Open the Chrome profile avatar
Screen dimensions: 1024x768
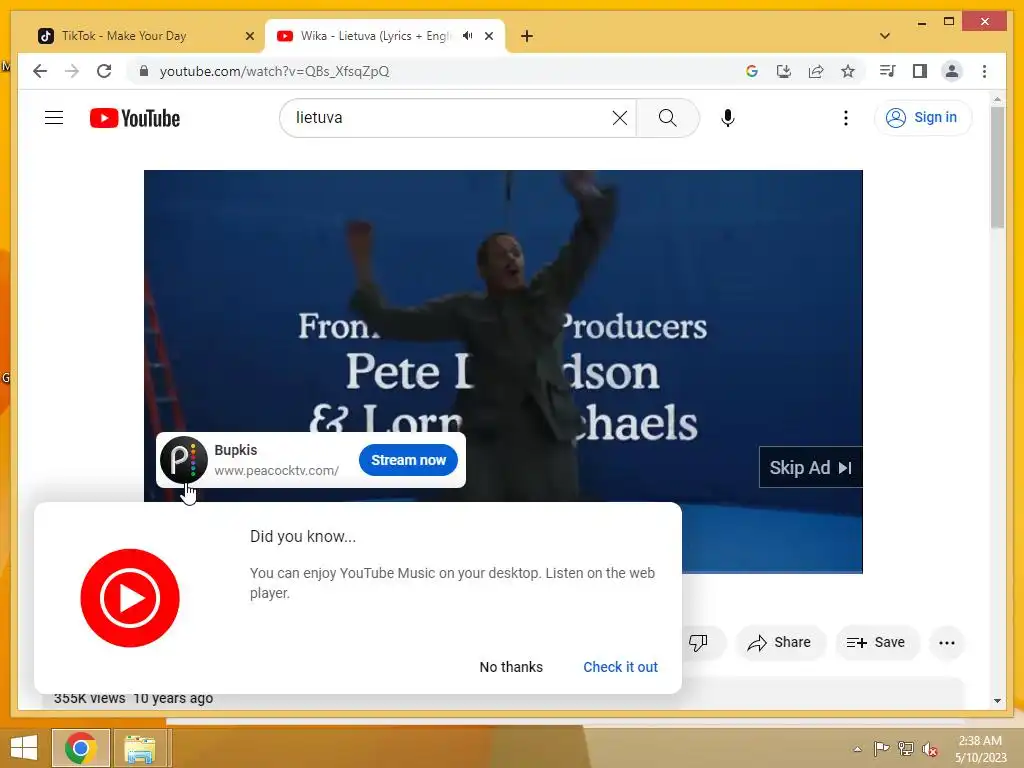(952, 71)
